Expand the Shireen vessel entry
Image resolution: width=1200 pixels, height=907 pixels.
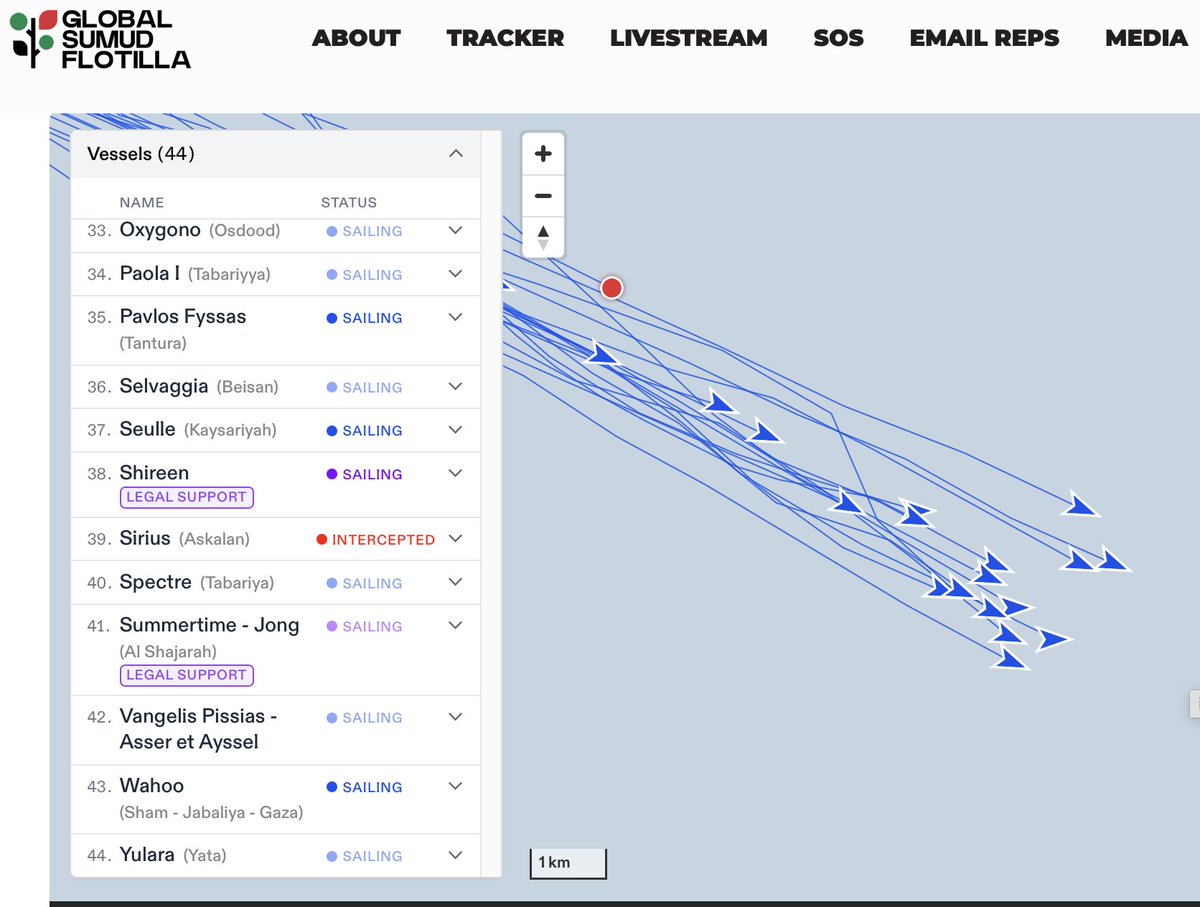pos(455,473)
